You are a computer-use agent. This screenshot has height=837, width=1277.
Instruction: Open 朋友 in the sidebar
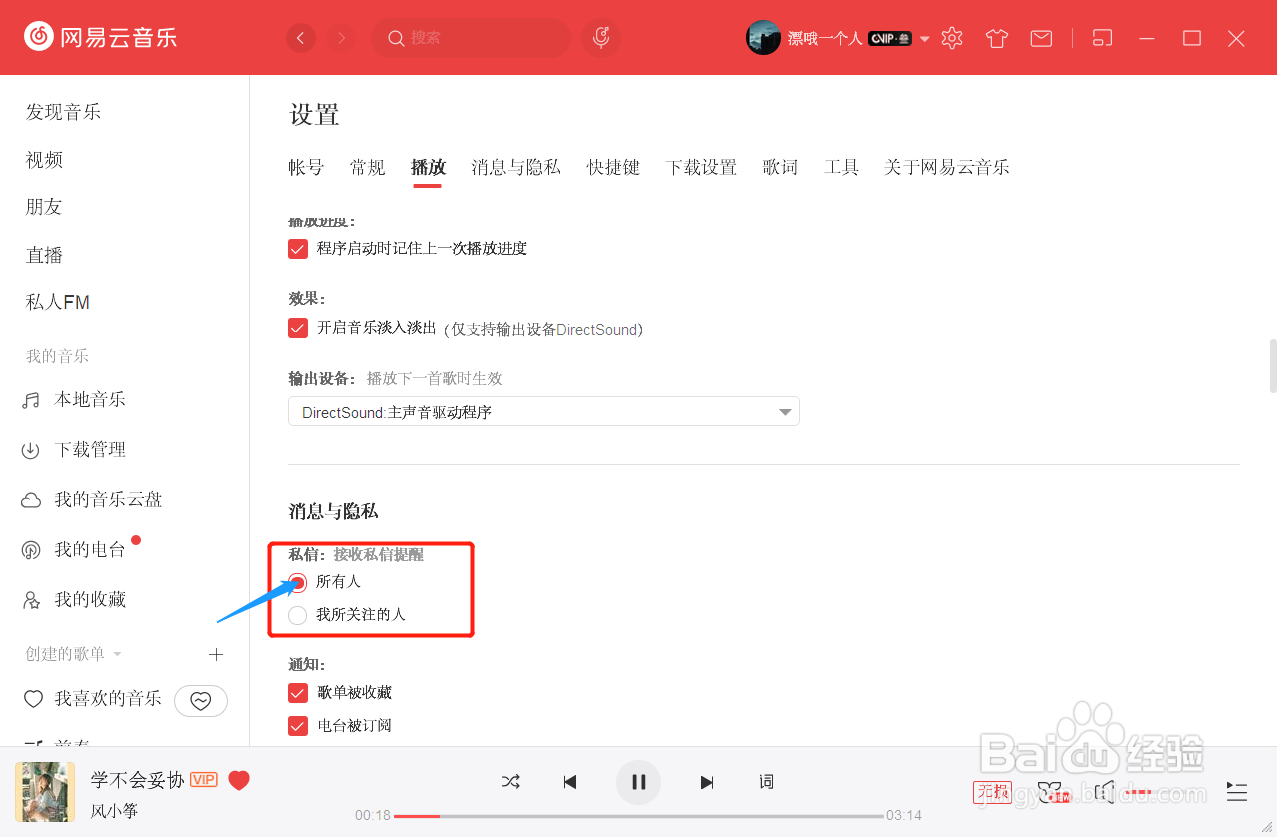pyautogui.click(x=44, y=207)
